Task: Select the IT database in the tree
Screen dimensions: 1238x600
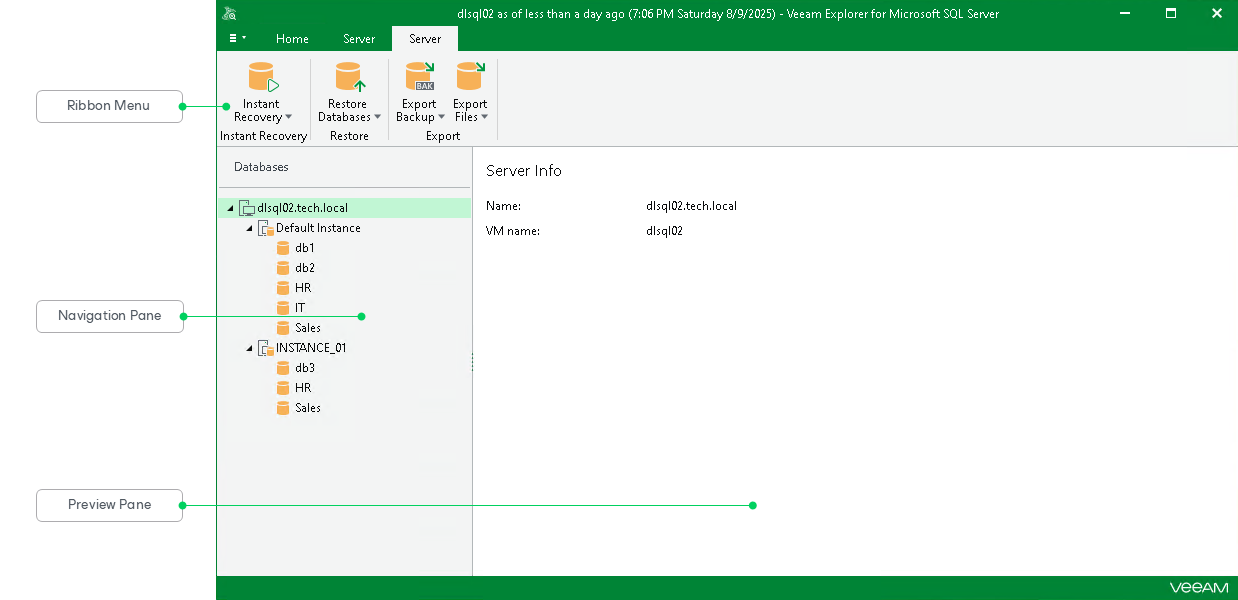Action: coord(301,307)
